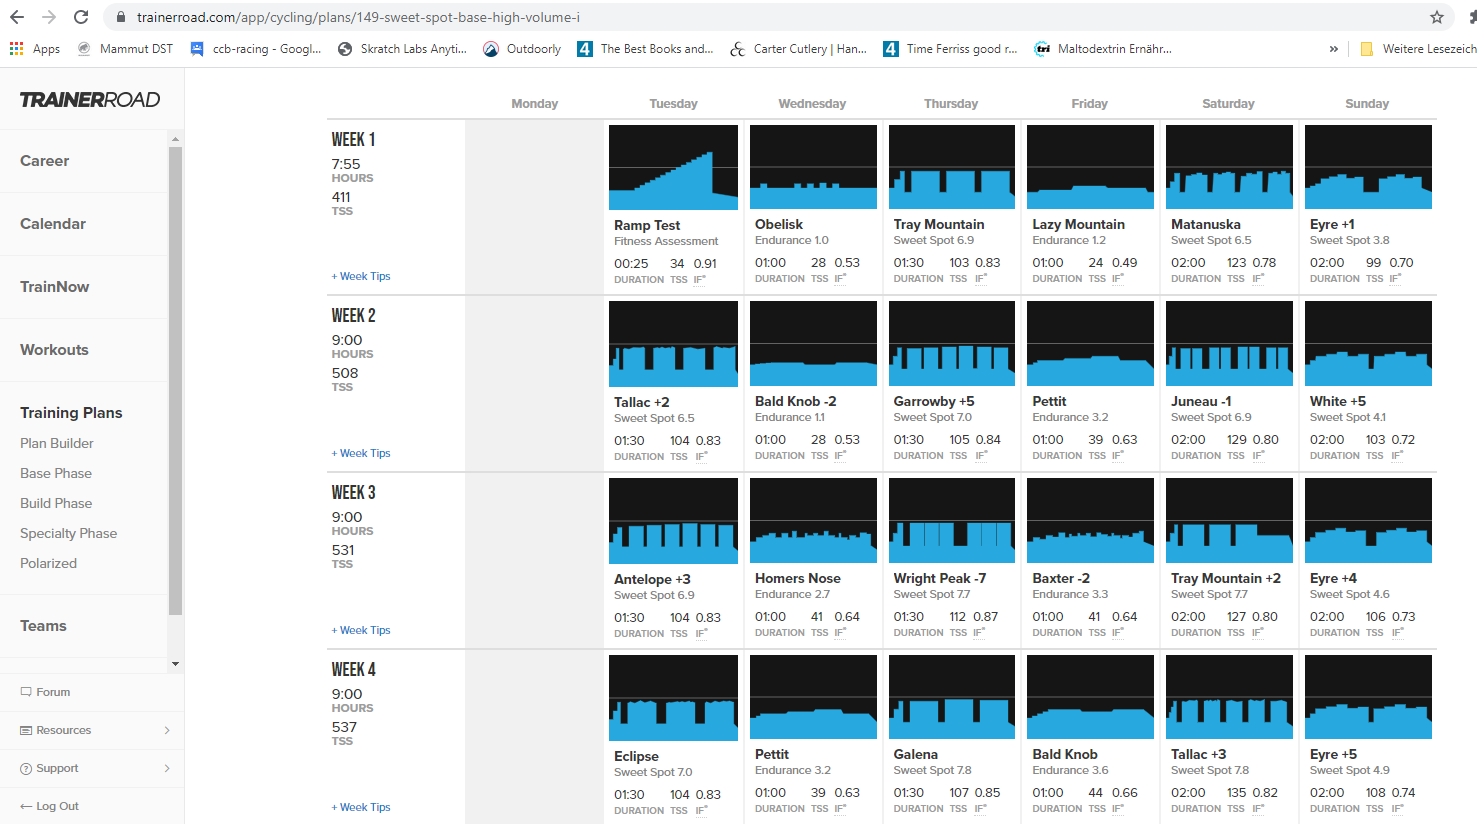Open the Apps grid shortcut in bookmarks bar

[x=35, y=49]
